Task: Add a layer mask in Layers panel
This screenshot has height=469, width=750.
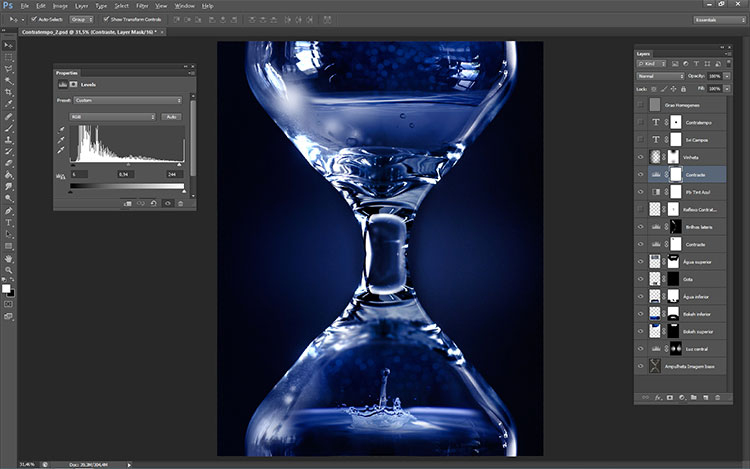Action: click(670, 397)
